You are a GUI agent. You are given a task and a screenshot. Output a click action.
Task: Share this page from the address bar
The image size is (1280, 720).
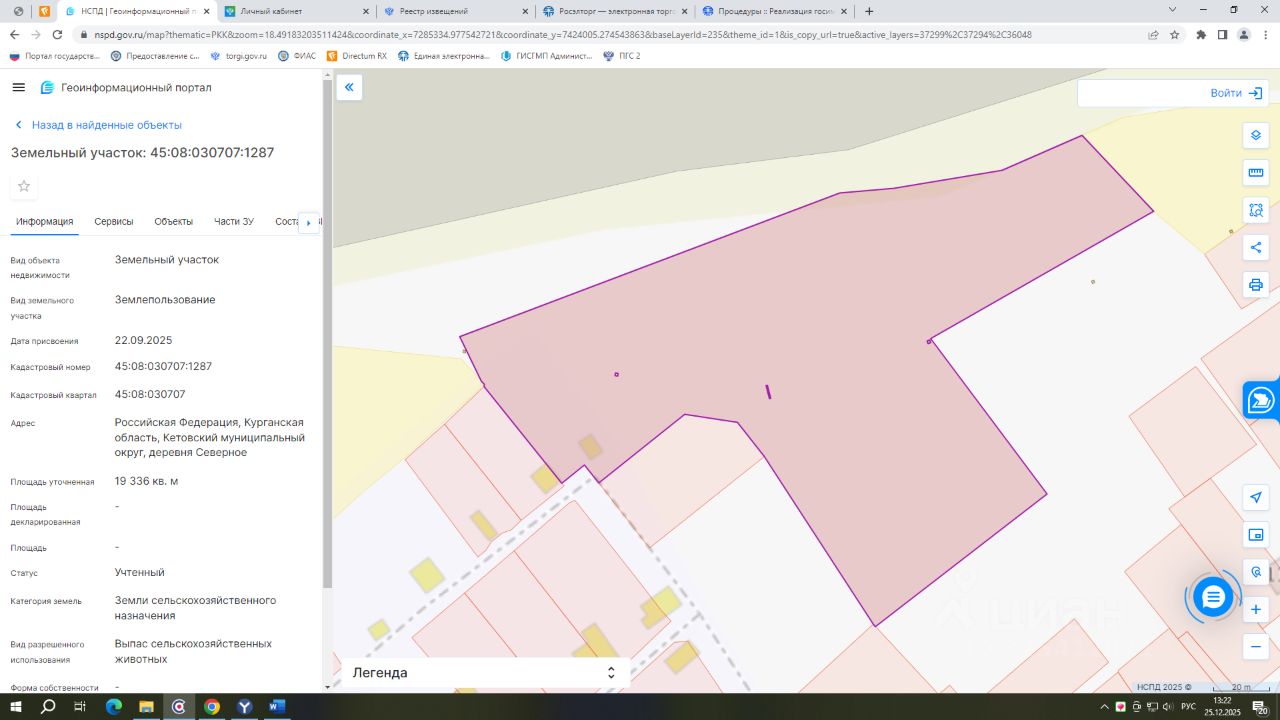1154,34
